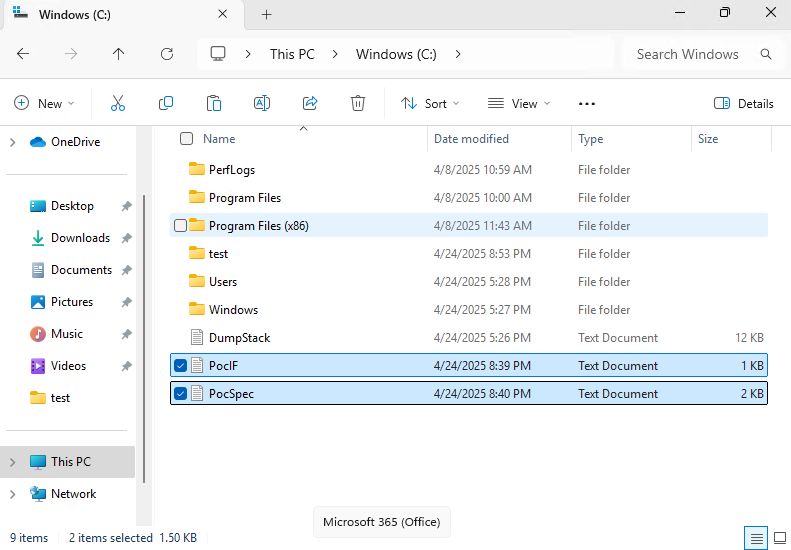Tick the Program Files (x86) checkbox
This screenshot has width=791, height=550.
coord(180,226)
